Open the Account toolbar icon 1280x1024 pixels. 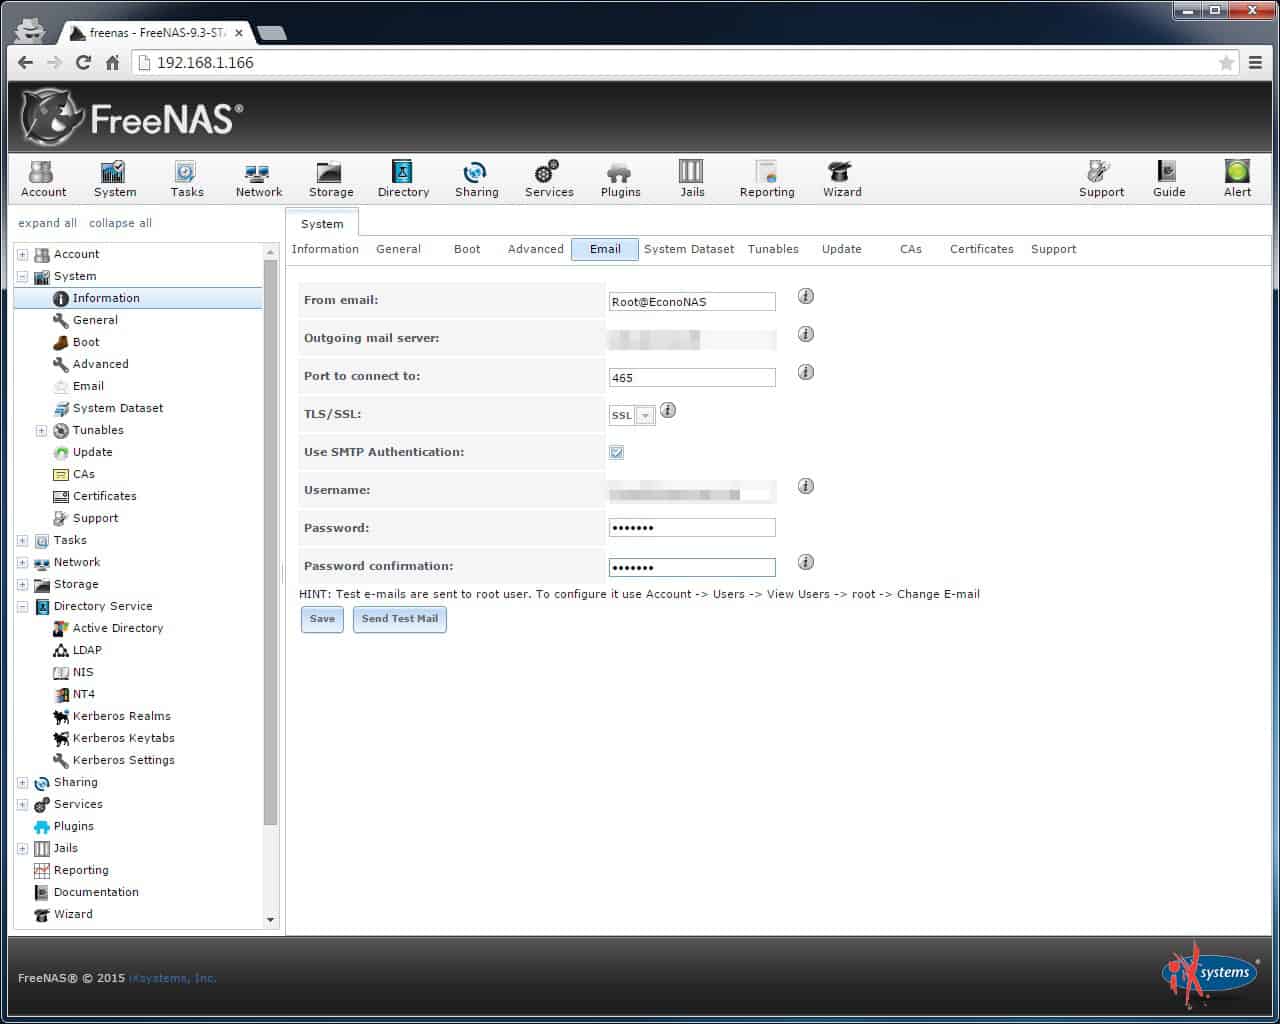click(43, 180)
